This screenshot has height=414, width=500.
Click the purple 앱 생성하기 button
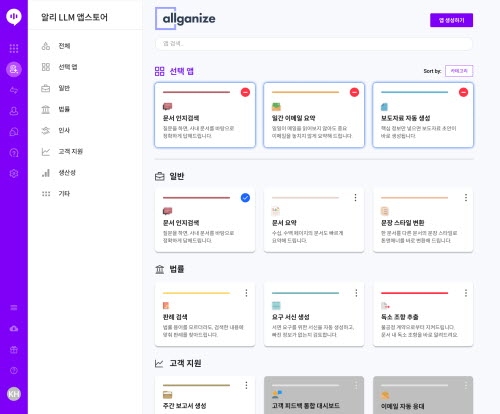(451, 20)
